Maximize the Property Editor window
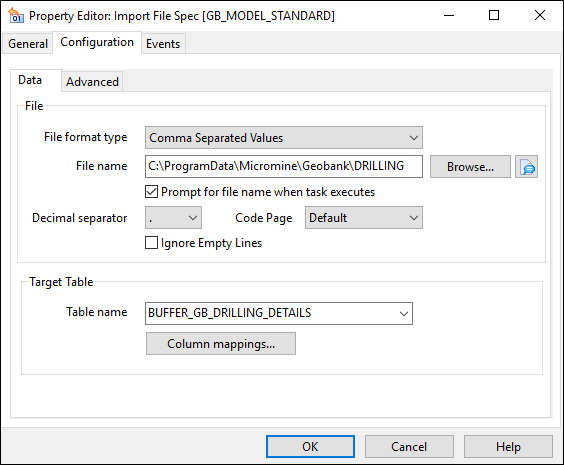Image resolution: width=564 pixels, height=465 pixels. 494,15
